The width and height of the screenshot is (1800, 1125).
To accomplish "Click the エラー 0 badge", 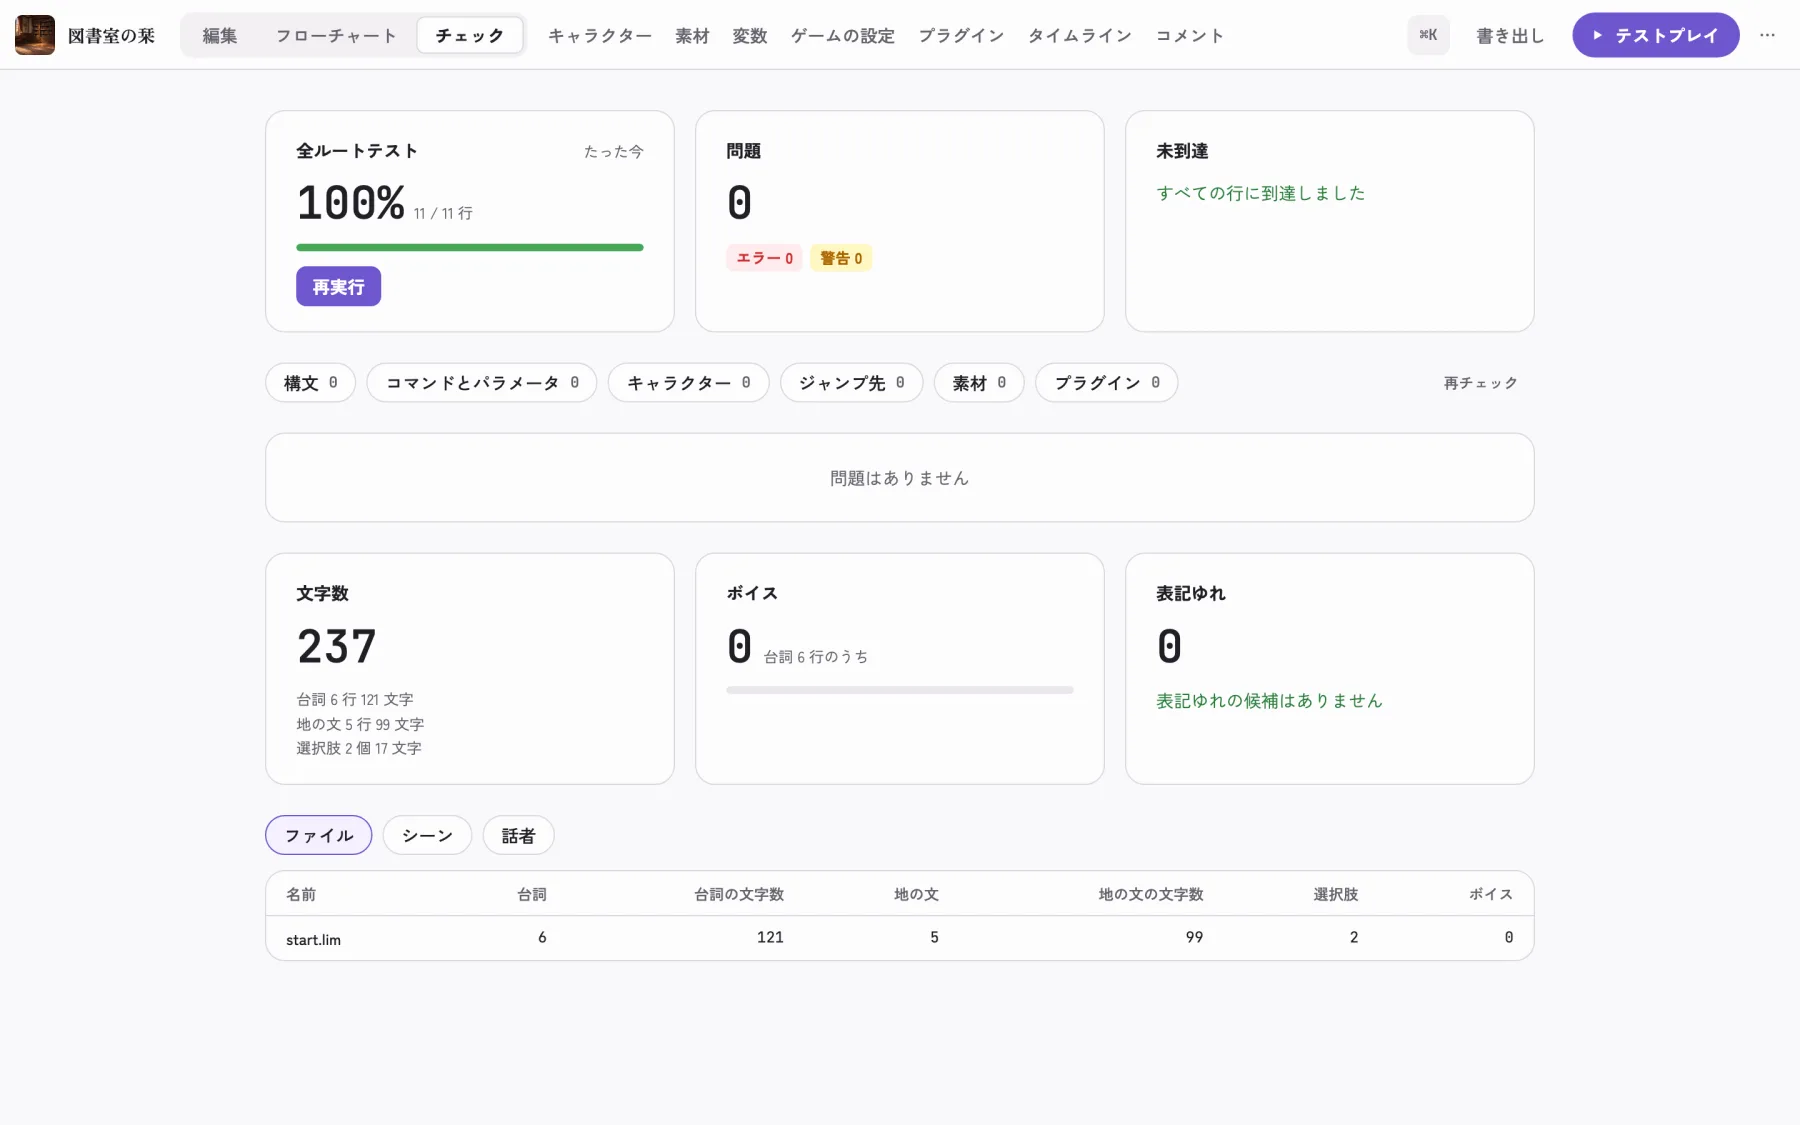I will (x=764, y=258).
